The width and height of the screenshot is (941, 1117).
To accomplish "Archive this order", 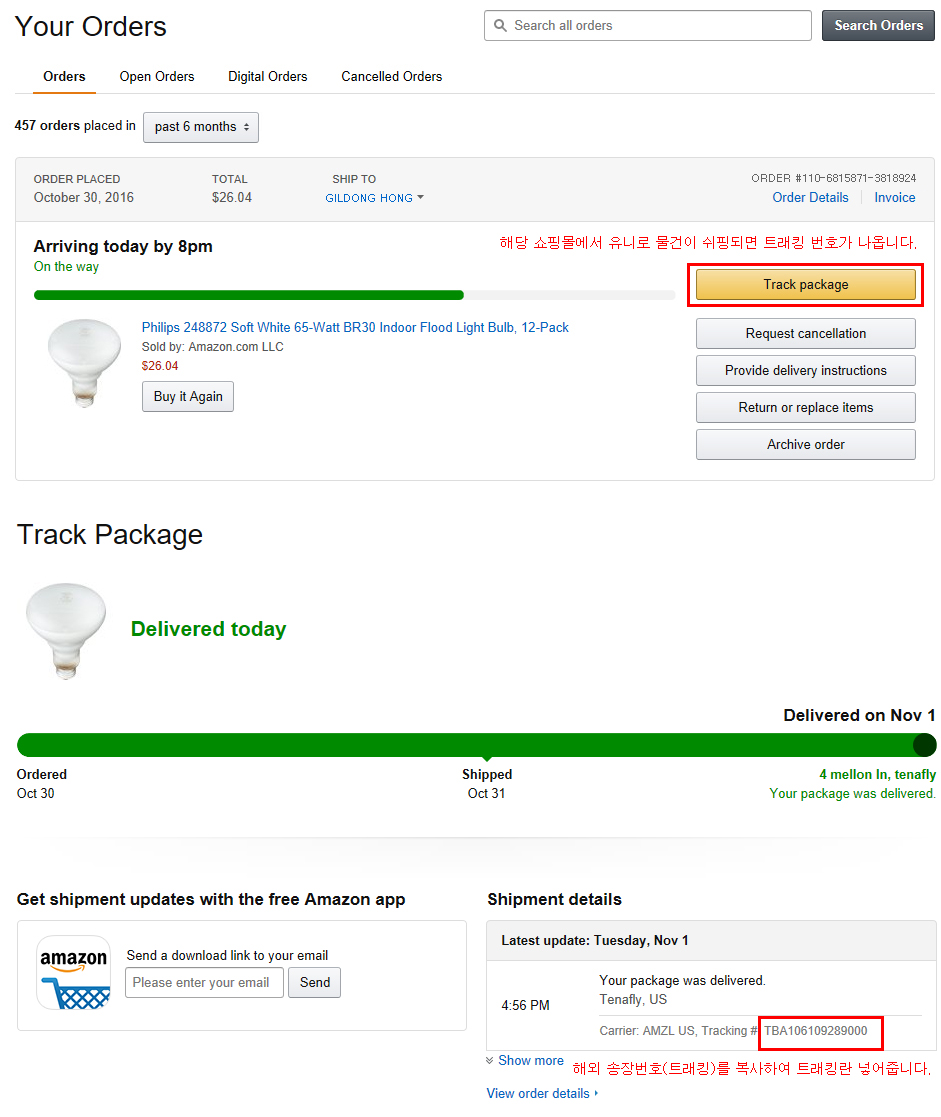I will (806, 444).
